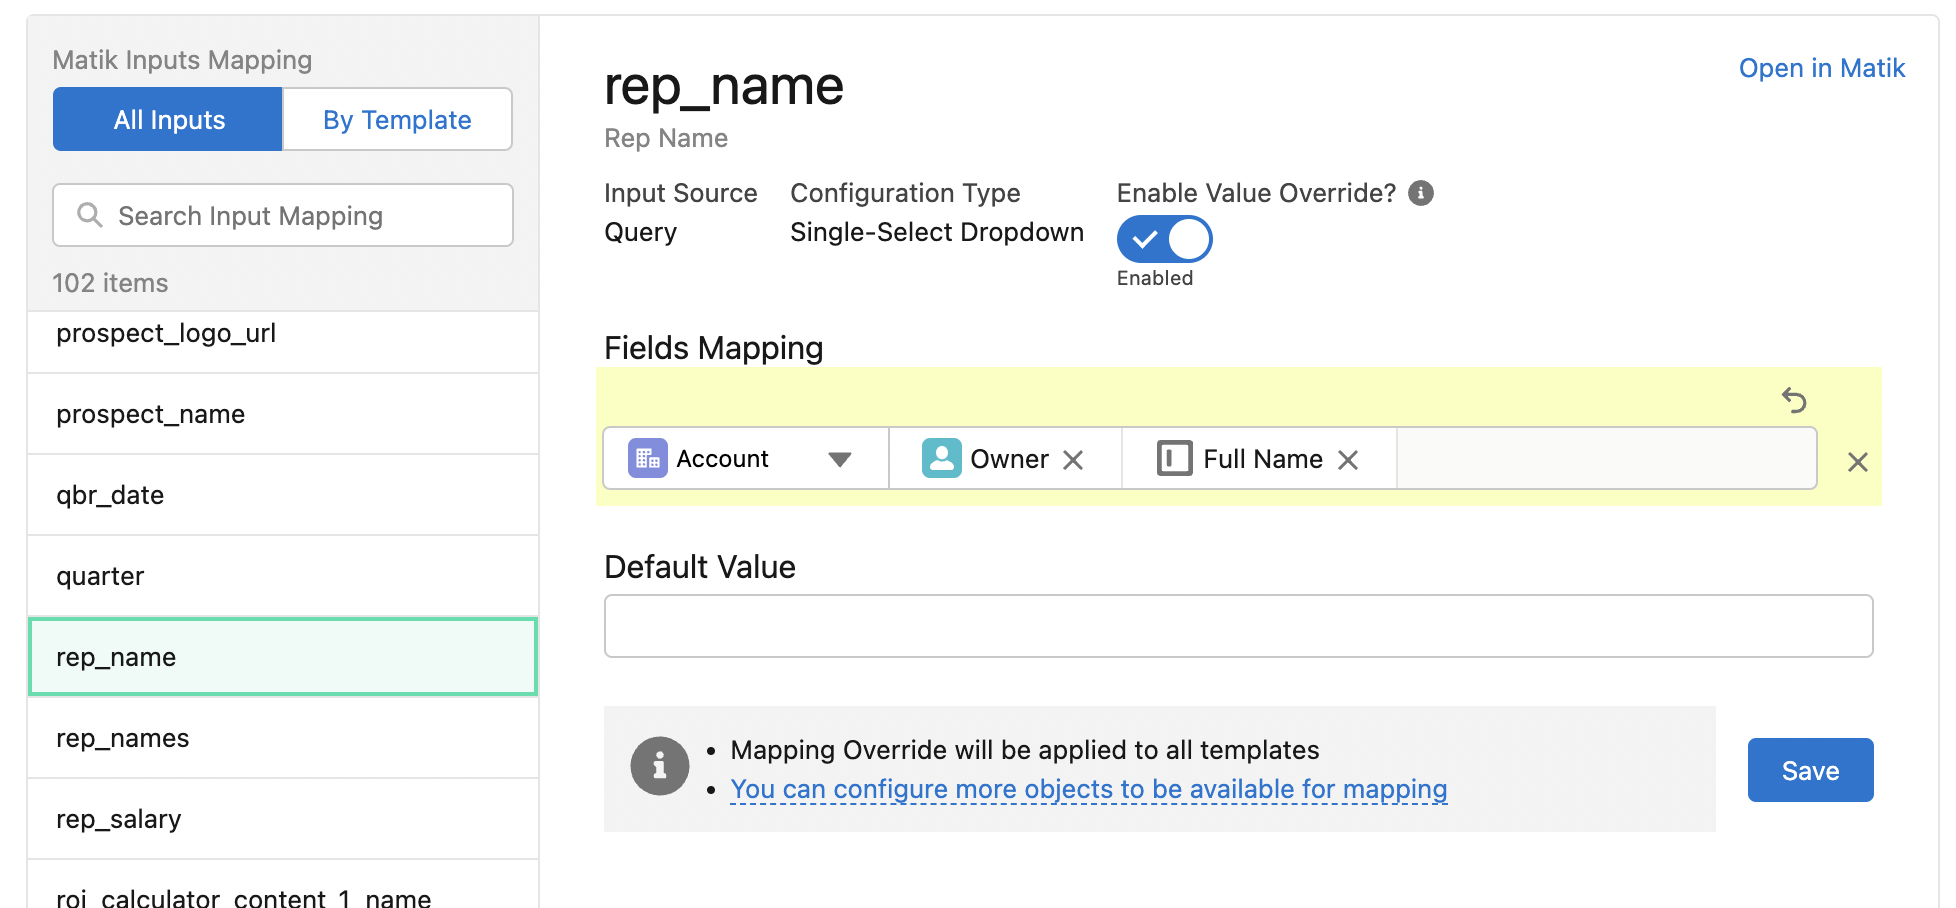This screenshot has height=908, width=1956.
Task: Open the input in Matik
Action: [x=1822, y=68]
